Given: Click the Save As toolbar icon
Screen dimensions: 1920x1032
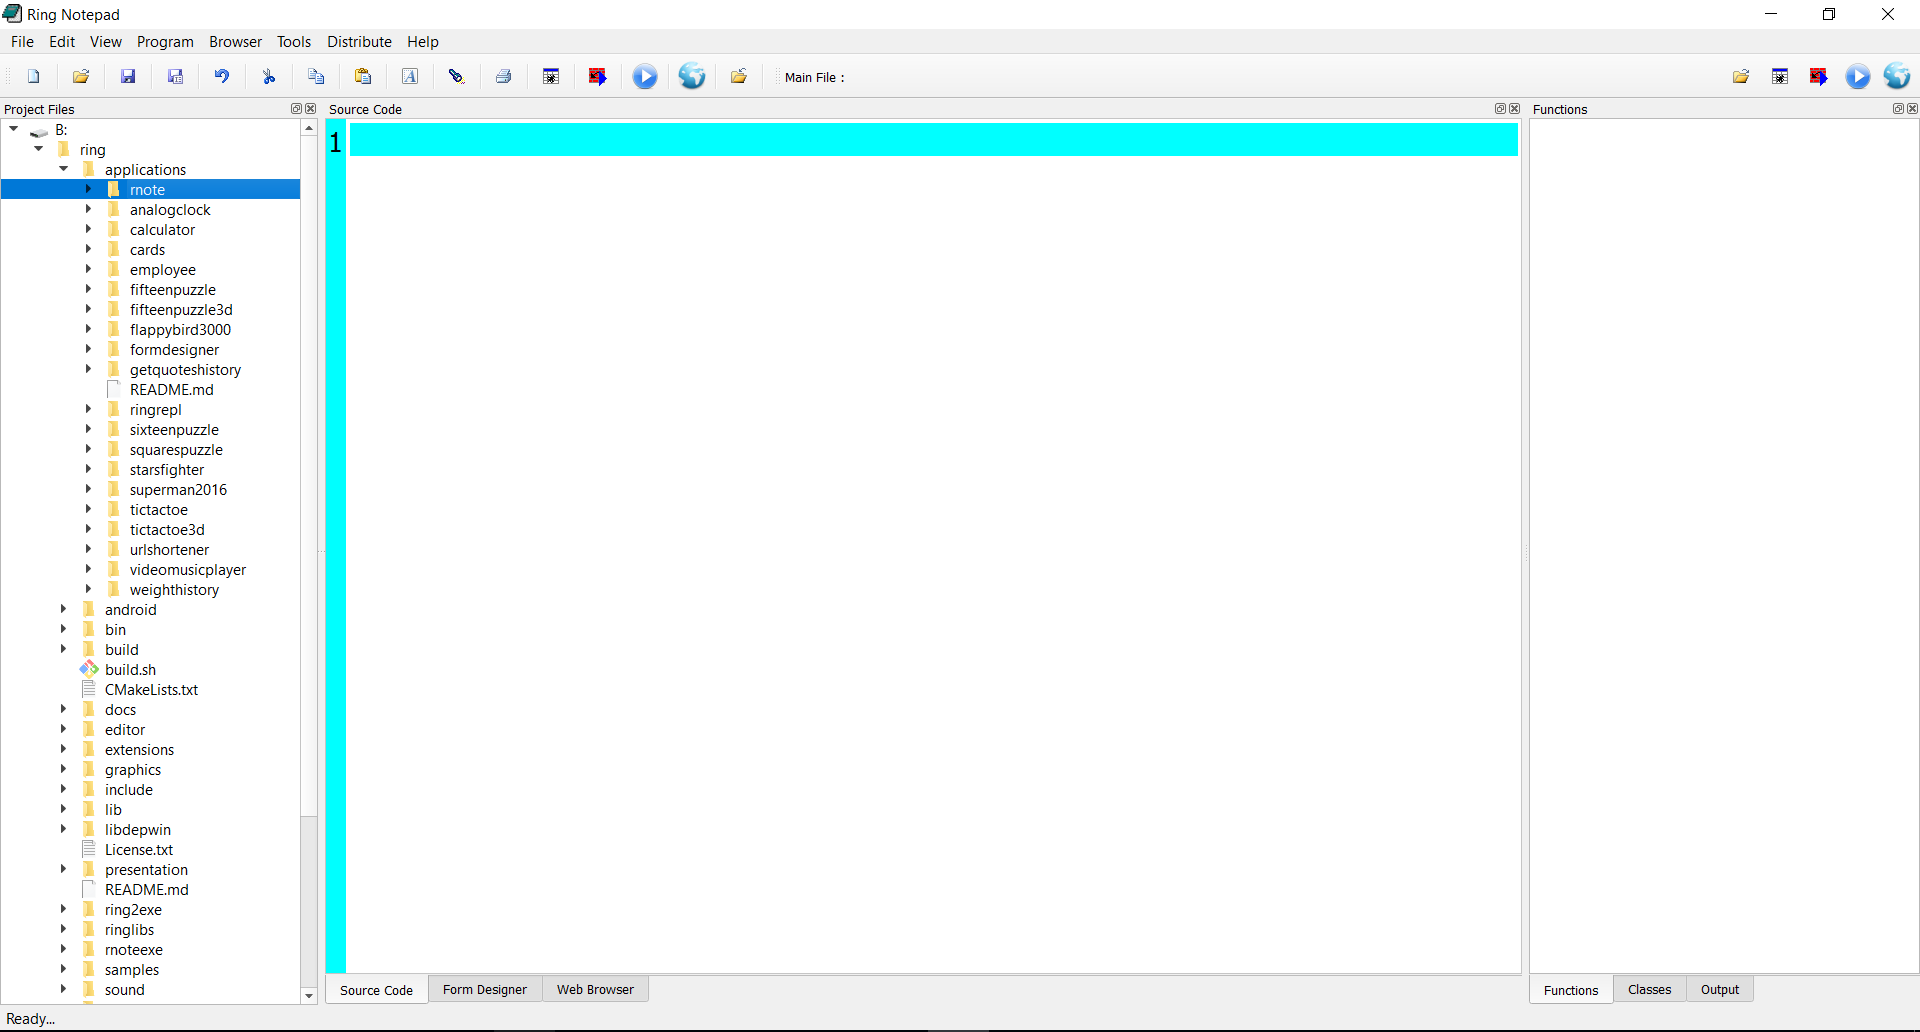Looking at the screenshot, I should [175, 77].
